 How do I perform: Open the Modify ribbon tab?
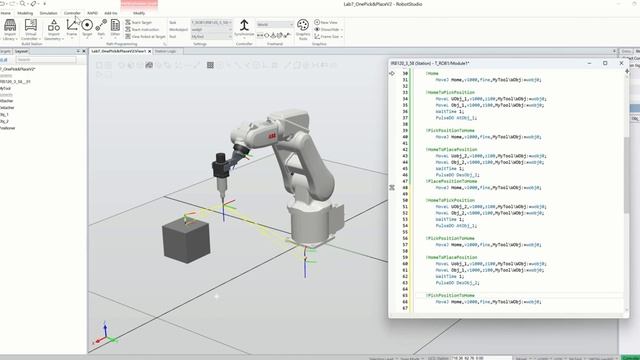pos(139,13)
